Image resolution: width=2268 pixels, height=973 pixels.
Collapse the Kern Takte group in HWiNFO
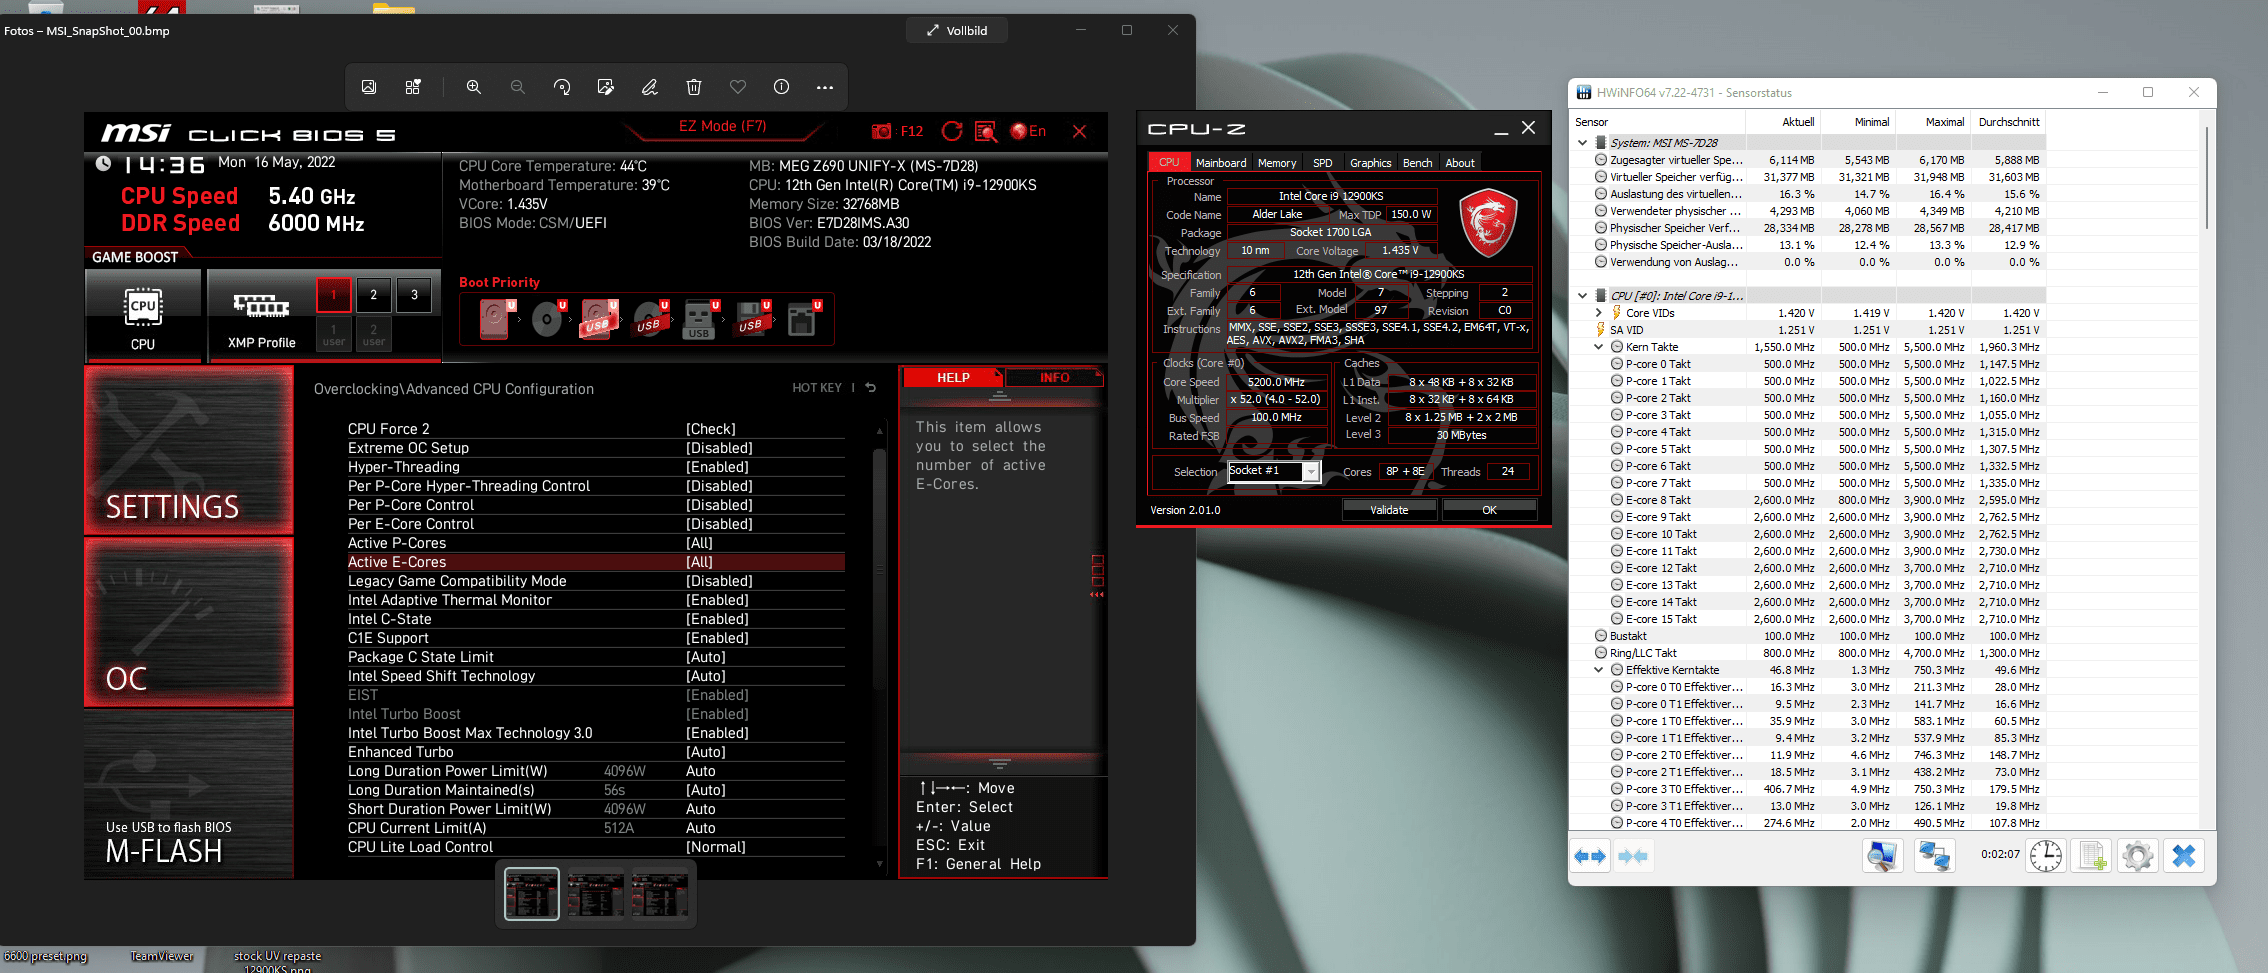[x=1599, y=347]
